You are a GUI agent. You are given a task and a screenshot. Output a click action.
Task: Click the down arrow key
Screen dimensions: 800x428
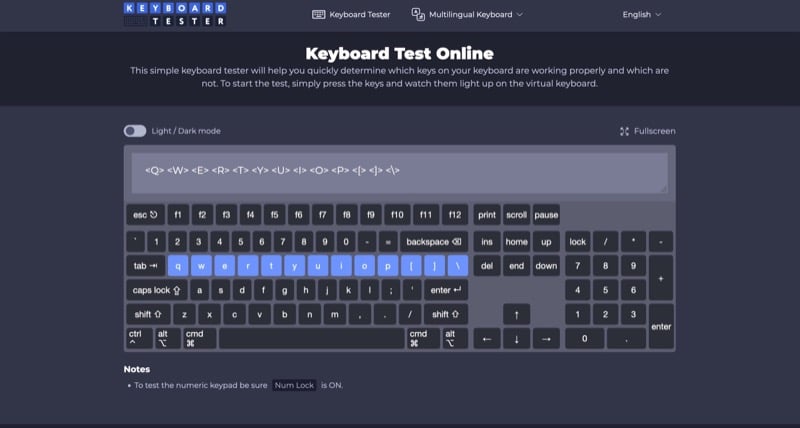coord(516,338)
